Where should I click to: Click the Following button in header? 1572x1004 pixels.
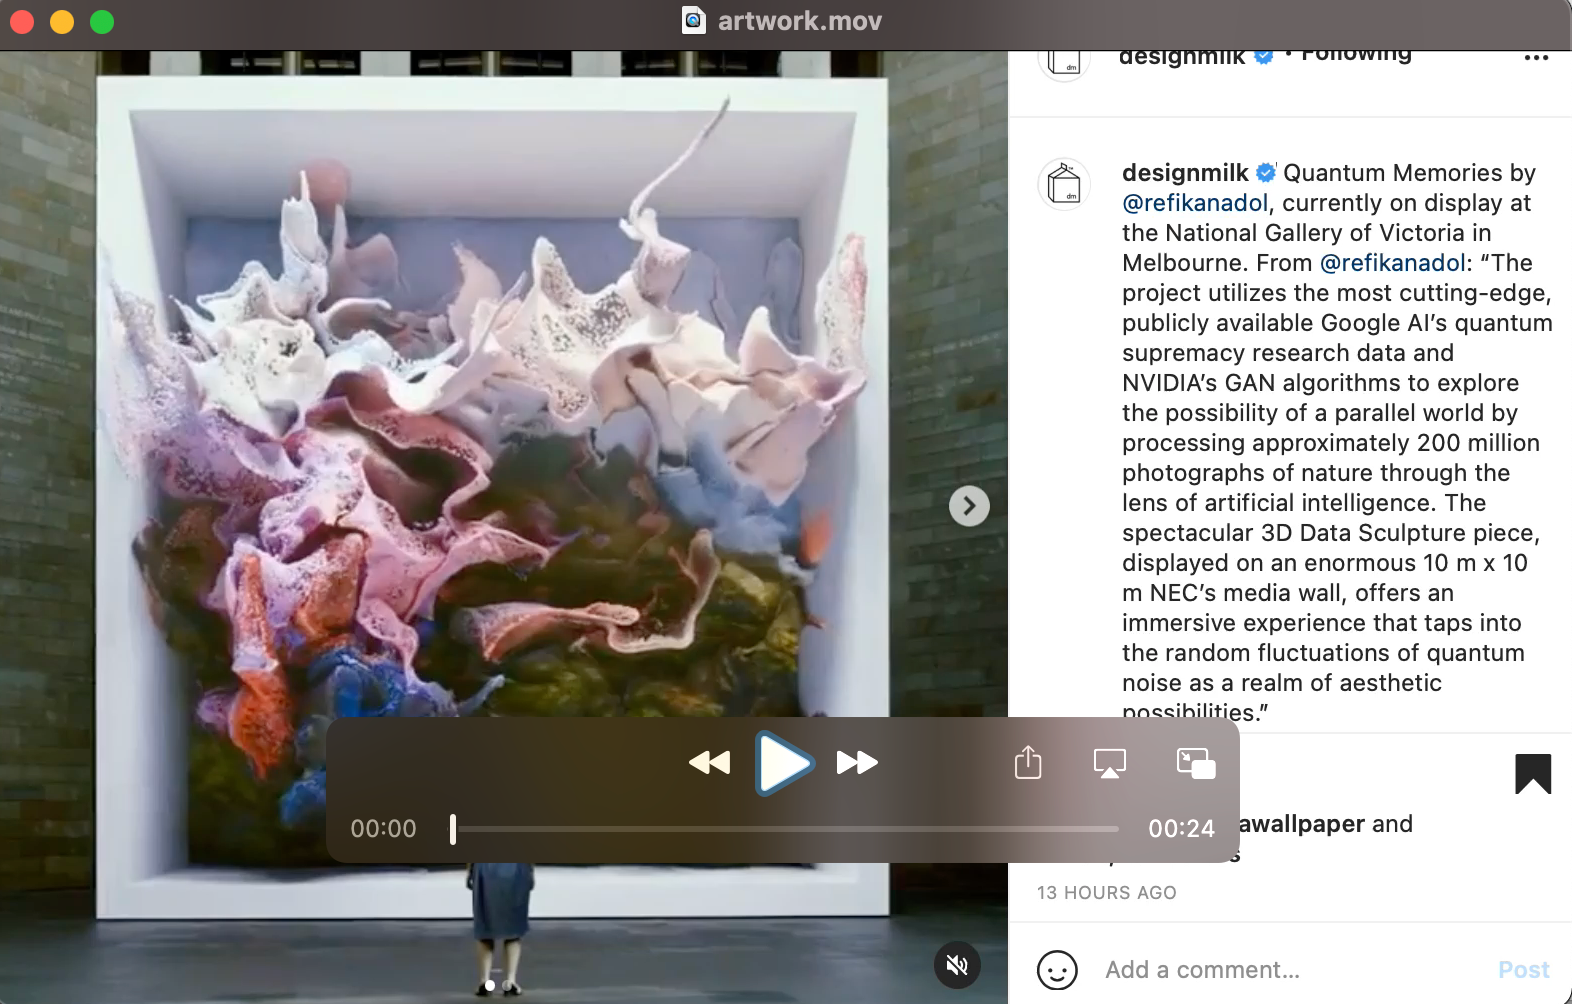click(1356, 56)
